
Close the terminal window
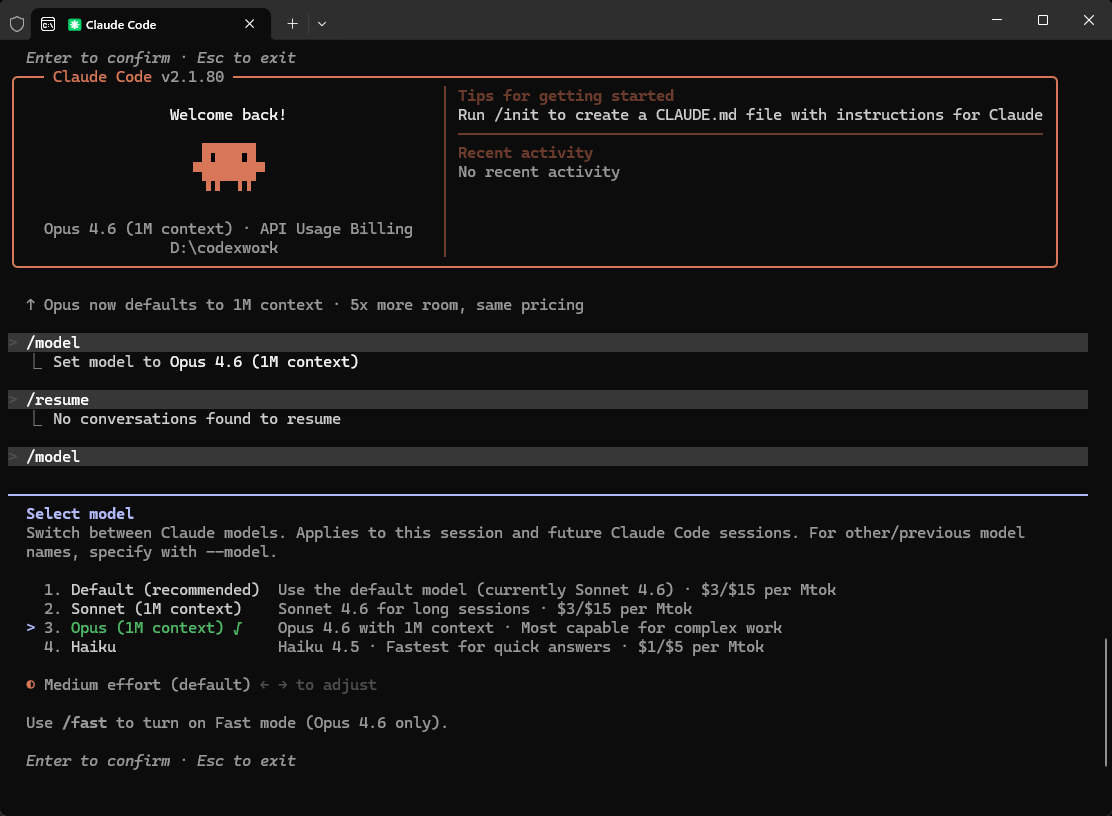1089,20
